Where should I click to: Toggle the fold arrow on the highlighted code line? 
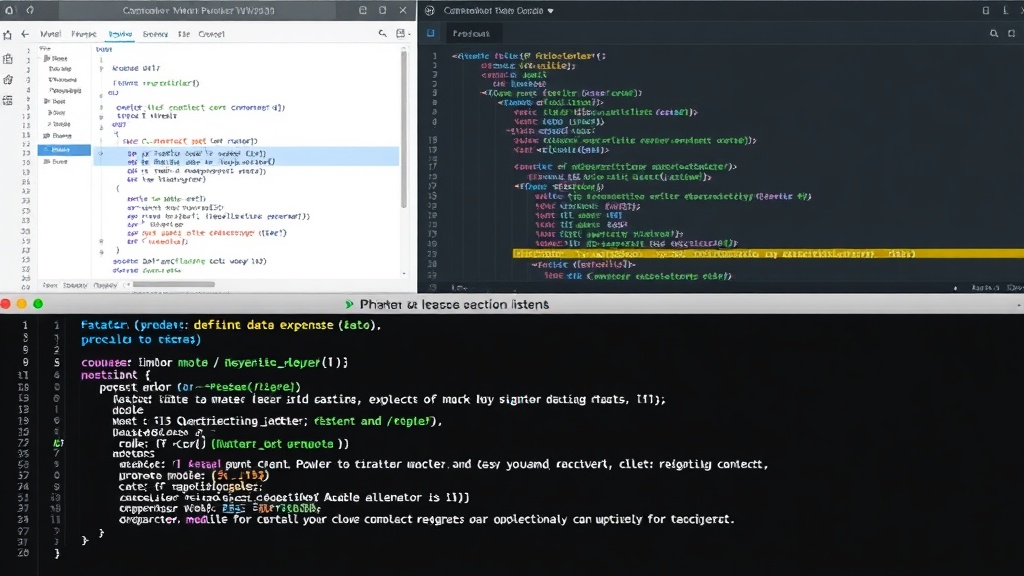pos(101,153)
